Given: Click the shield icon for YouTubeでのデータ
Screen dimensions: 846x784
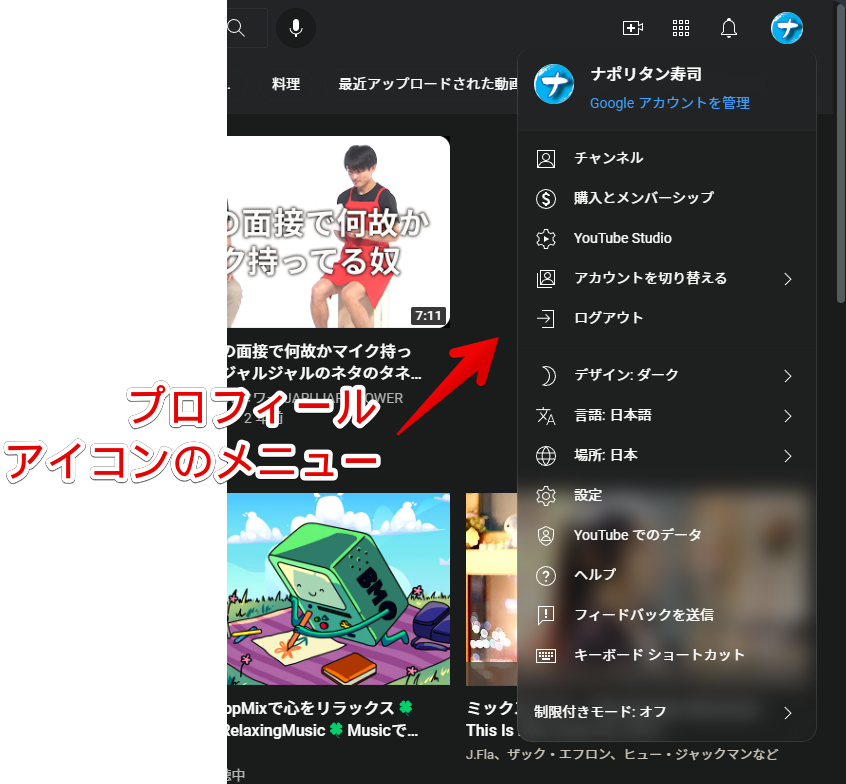Looking at the screenshot, I should (545, 535).
